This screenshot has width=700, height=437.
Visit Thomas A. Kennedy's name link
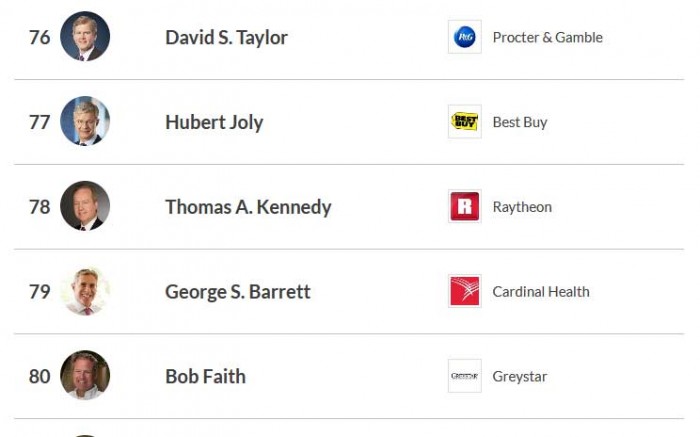tap(248, 208)
